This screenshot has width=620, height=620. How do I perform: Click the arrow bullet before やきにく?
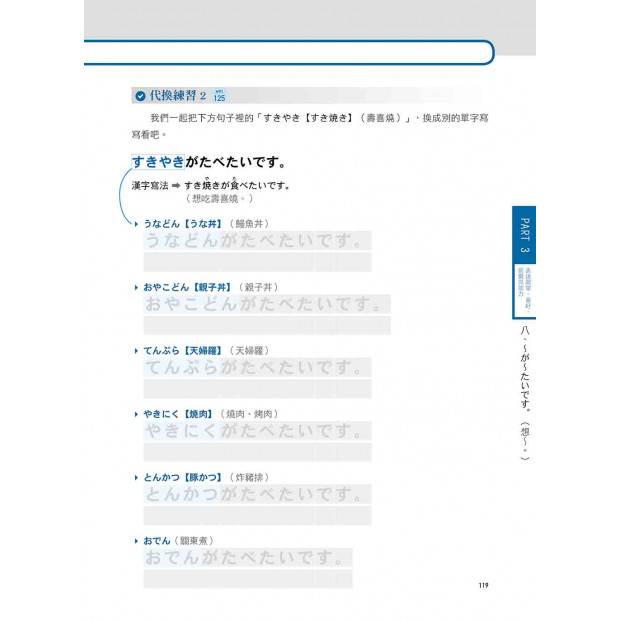(x=136, y=414)
